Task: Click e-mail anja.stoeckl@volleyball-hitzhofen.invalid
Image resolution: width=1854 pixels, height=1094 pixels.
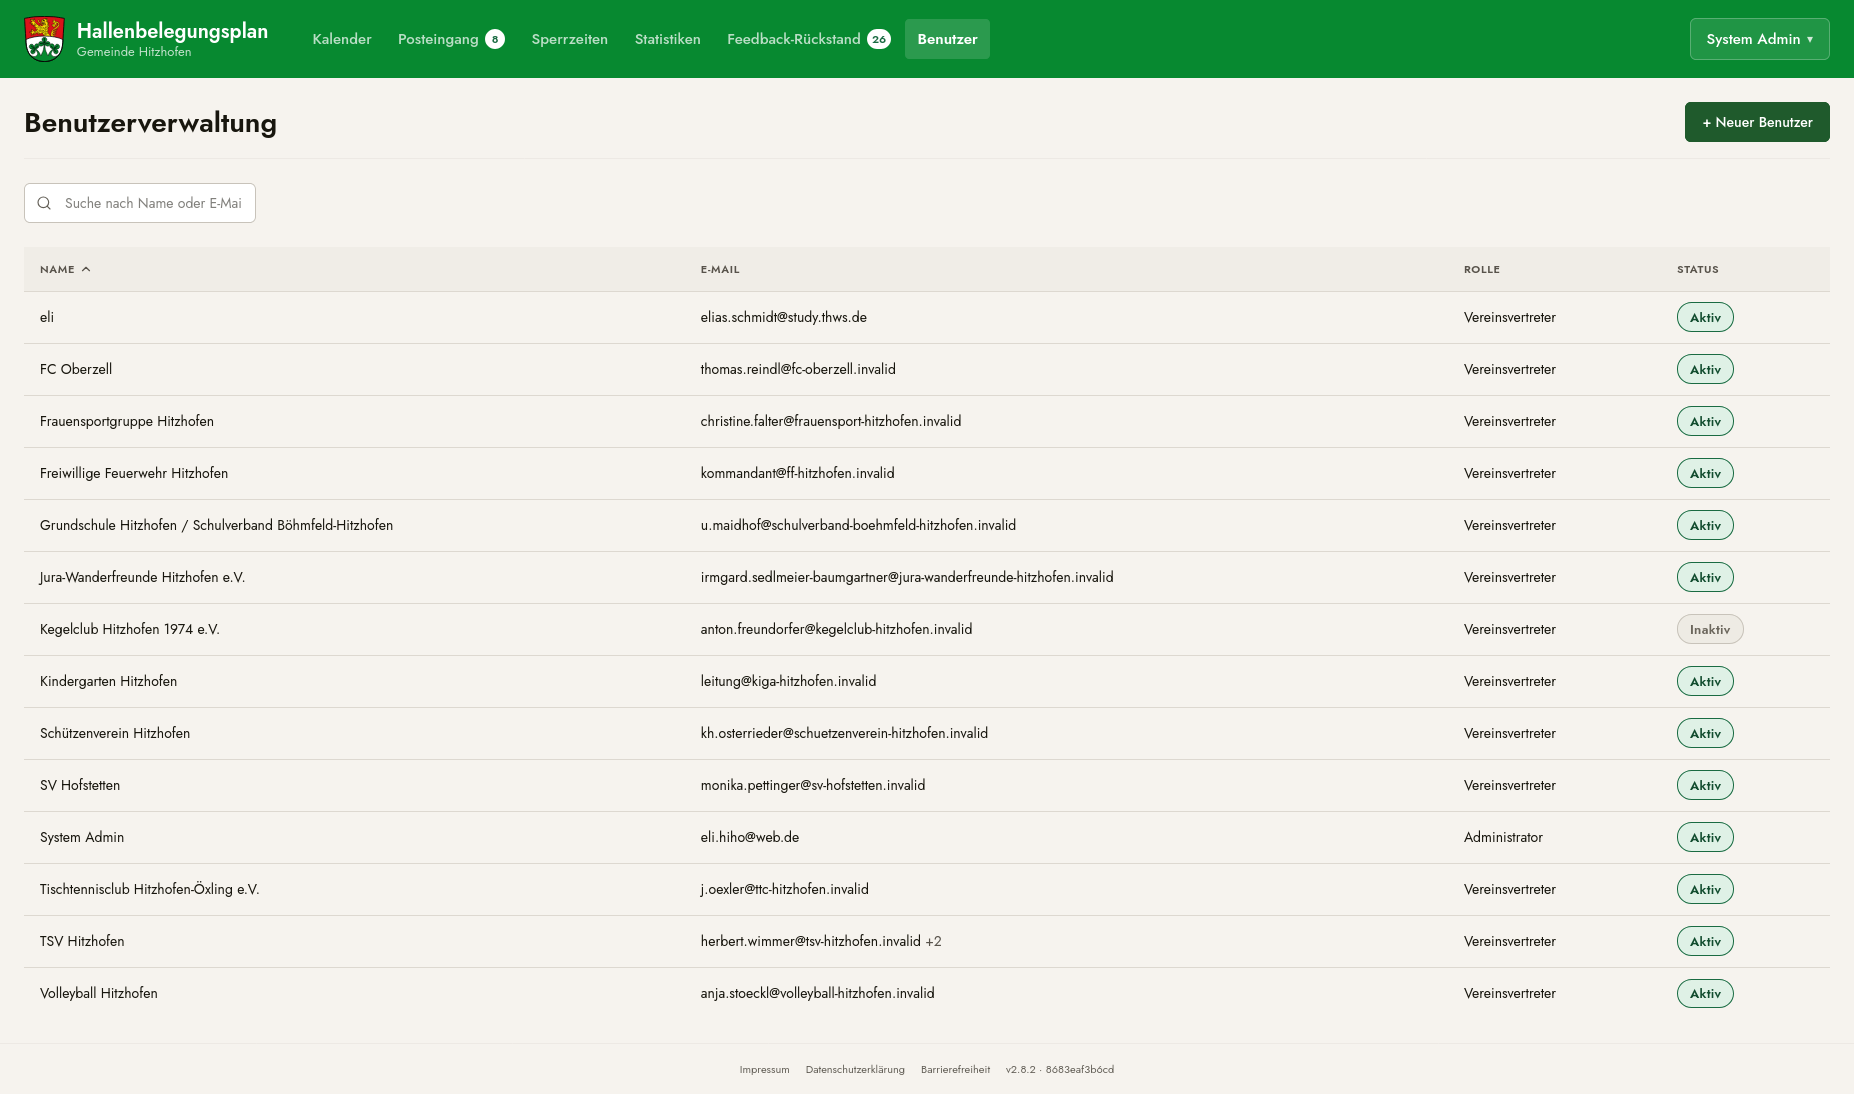Action: pyautogui.click(x=818, y=993)
